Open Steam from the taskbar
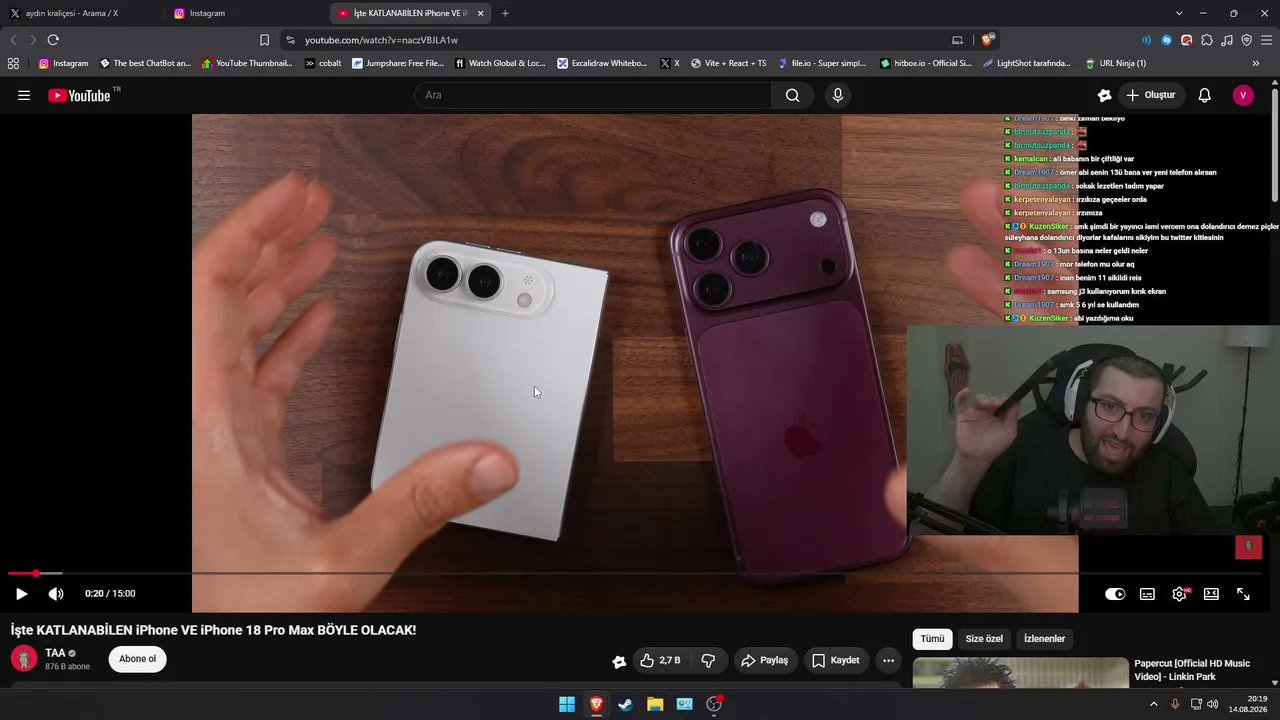This screenshot has width=1280, height=720. click(625, 704)
